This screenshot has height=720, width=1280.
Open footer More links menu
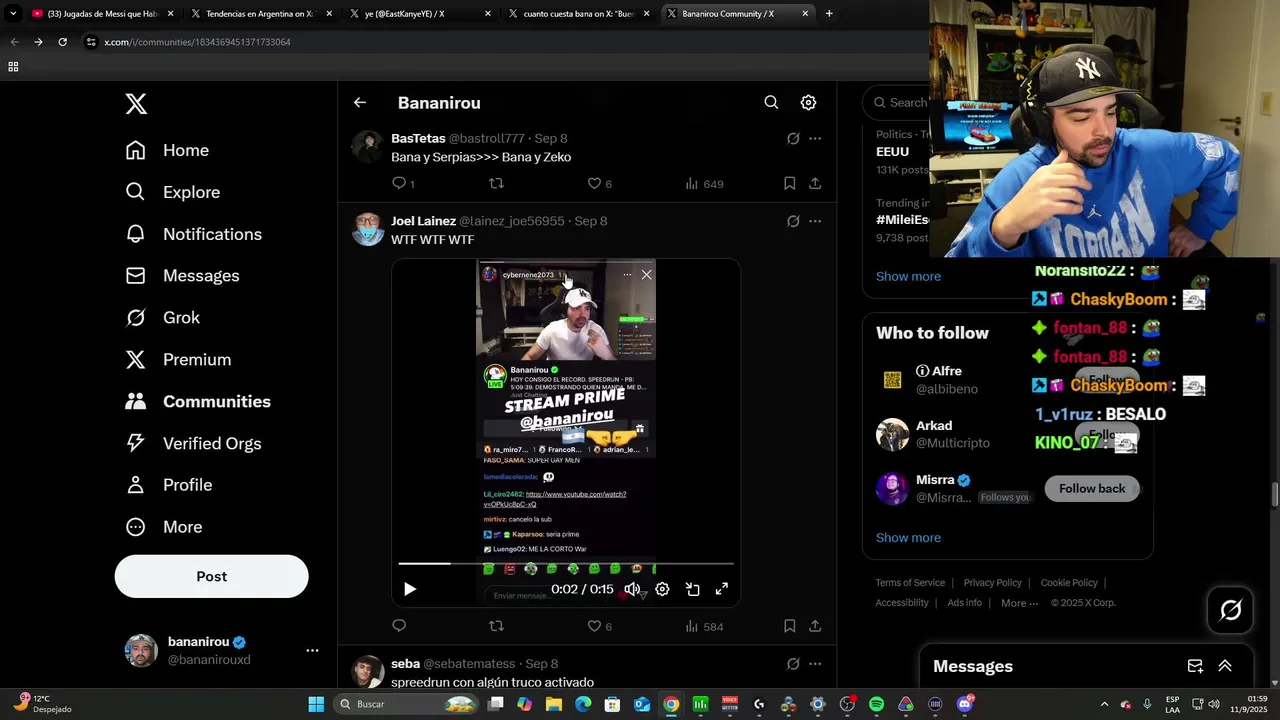(x=1020, y=603)
